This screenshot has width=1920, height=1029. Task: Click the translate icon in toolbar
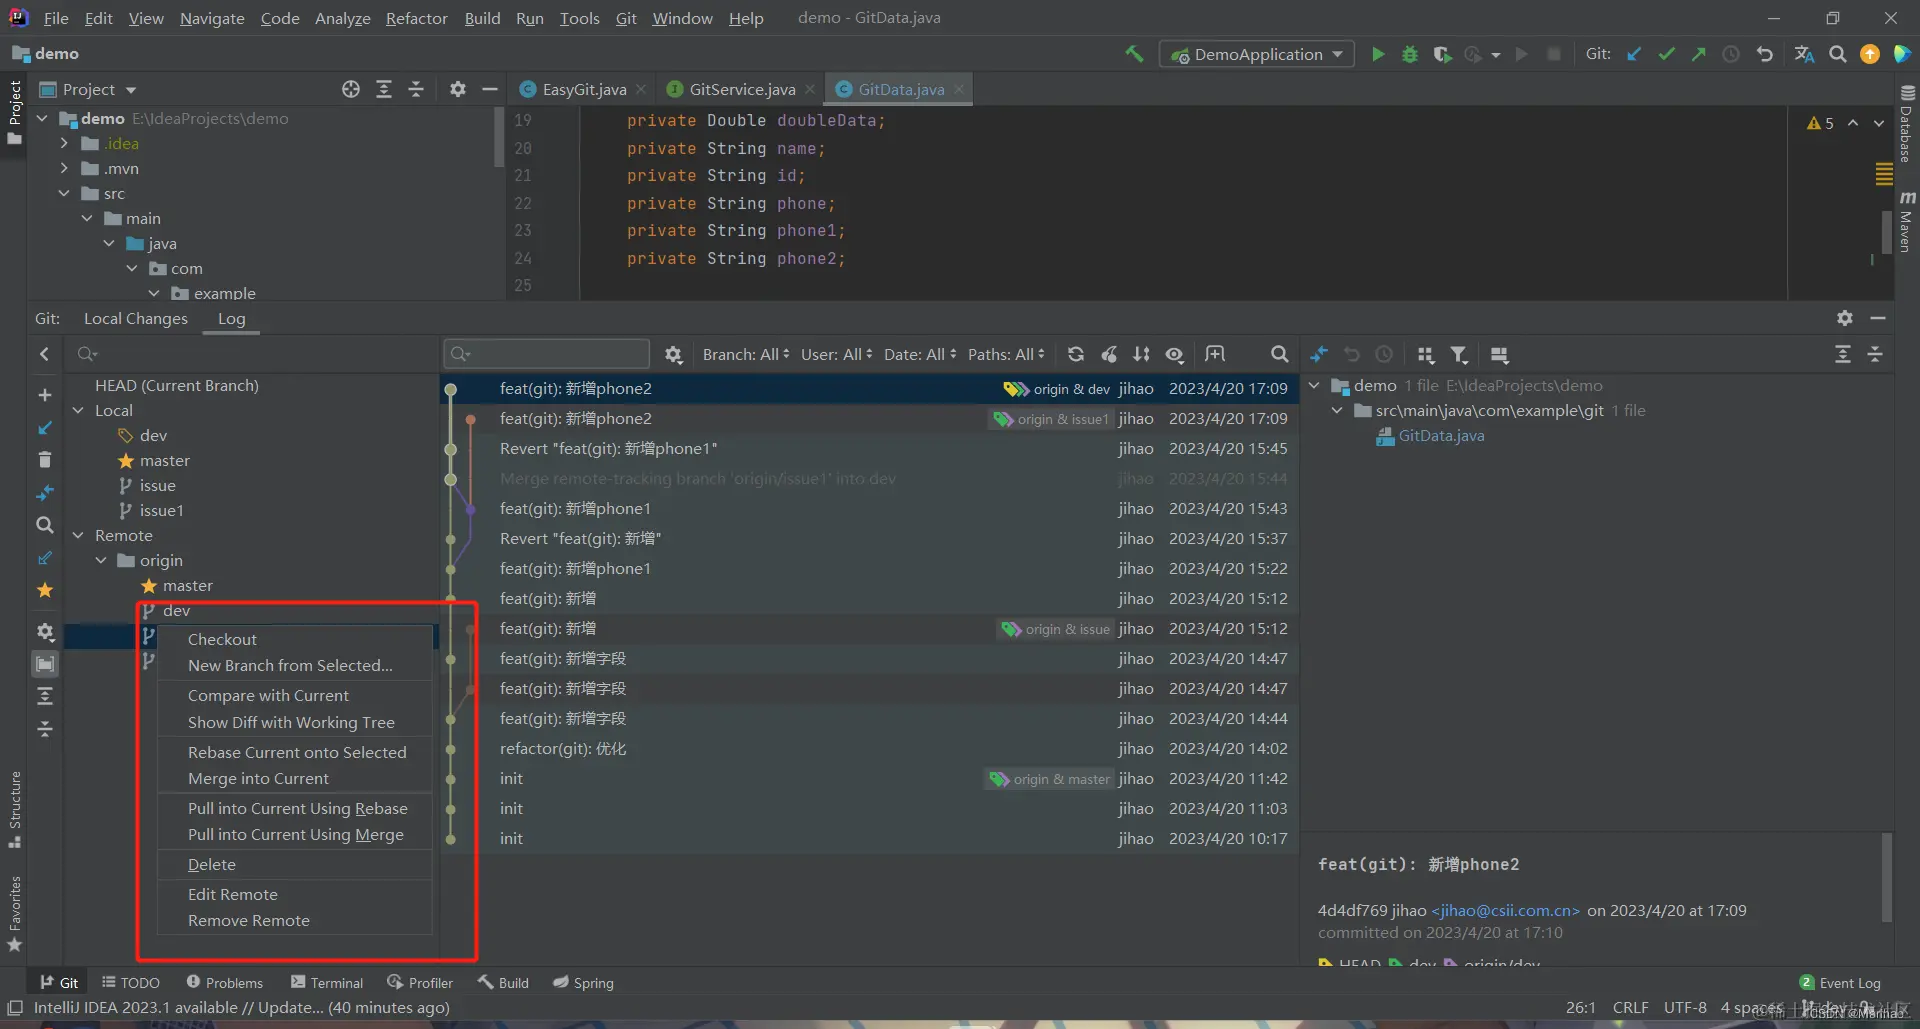1804,54
